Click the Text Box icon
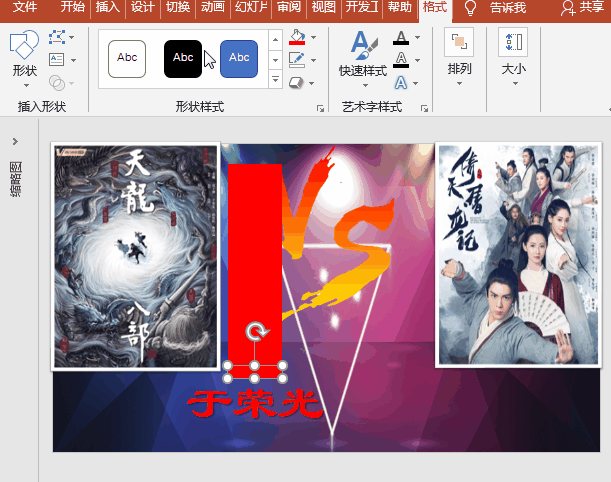Screen dimensions: 611x482 point(57,60)
